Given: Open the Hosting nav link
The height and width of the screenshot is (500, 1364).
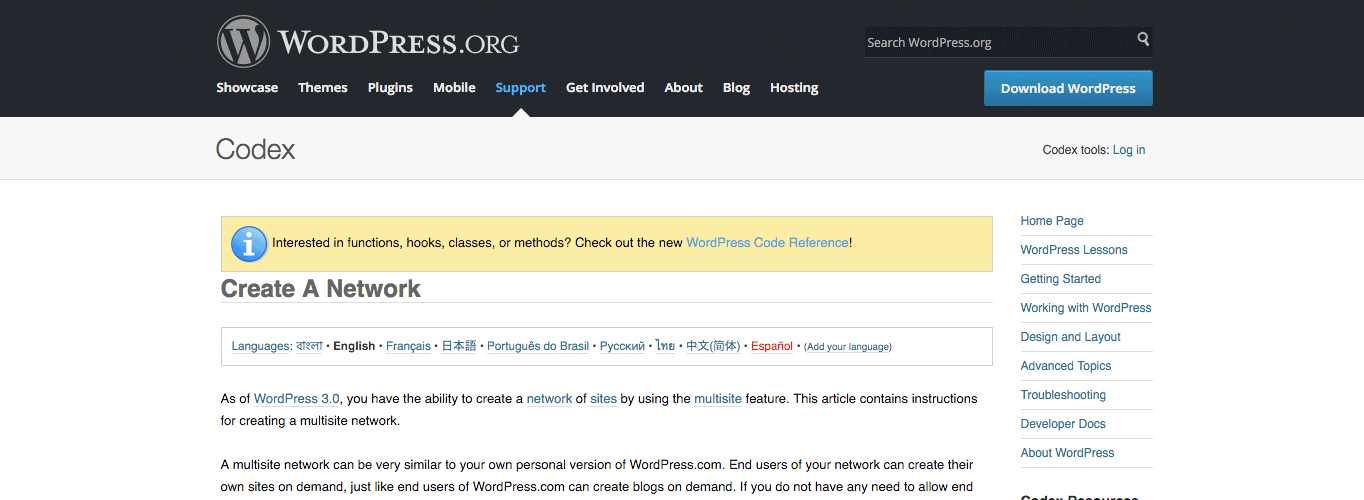Looking at the screenshot, I should (794, 88).
